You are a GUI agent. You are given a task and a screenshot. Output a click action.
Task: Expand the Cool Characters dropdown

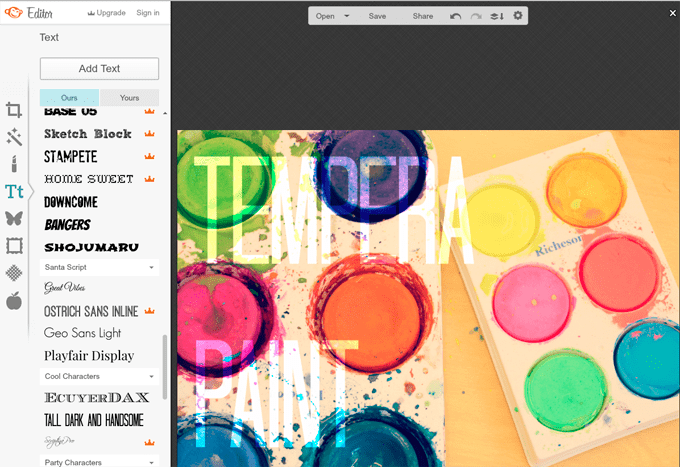[151, 376]
